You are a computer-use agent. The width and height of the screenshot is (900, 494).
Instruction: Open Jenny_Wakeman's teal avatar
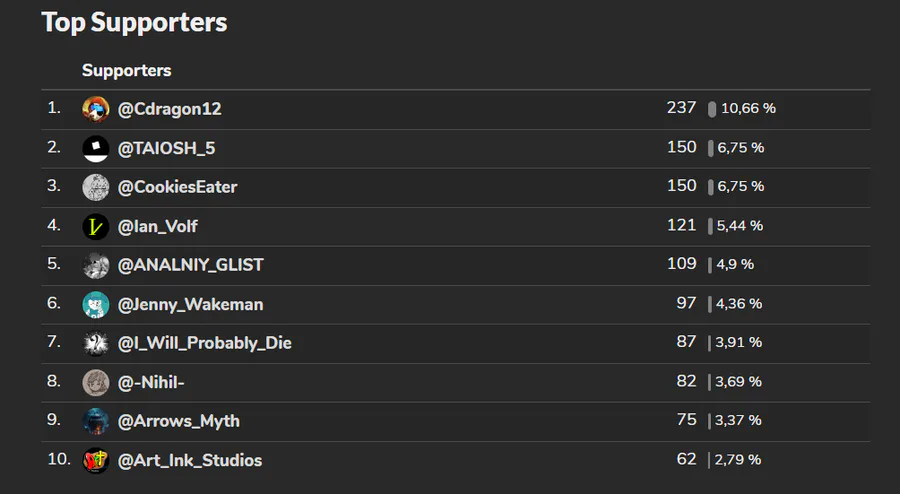[95, 304]
